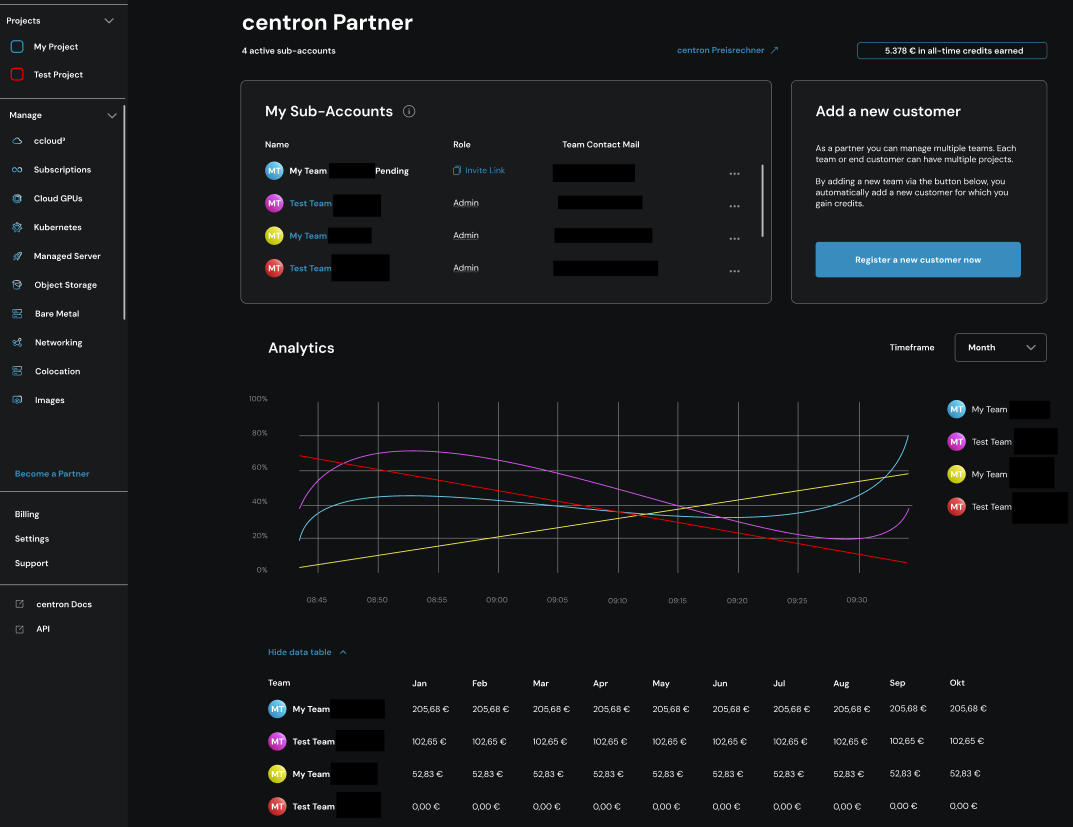
Task: Click the Cloud GPUs chip icon
Action: [17, 198]
